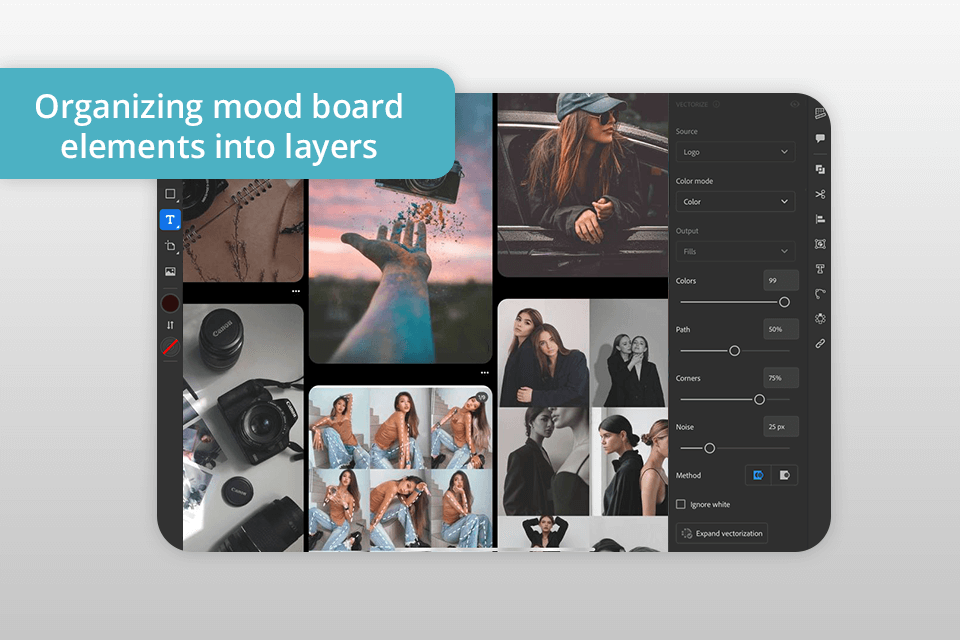The image size is (960, 640).
Task: Click the Color mode label
Action: [x=694, y=181]
